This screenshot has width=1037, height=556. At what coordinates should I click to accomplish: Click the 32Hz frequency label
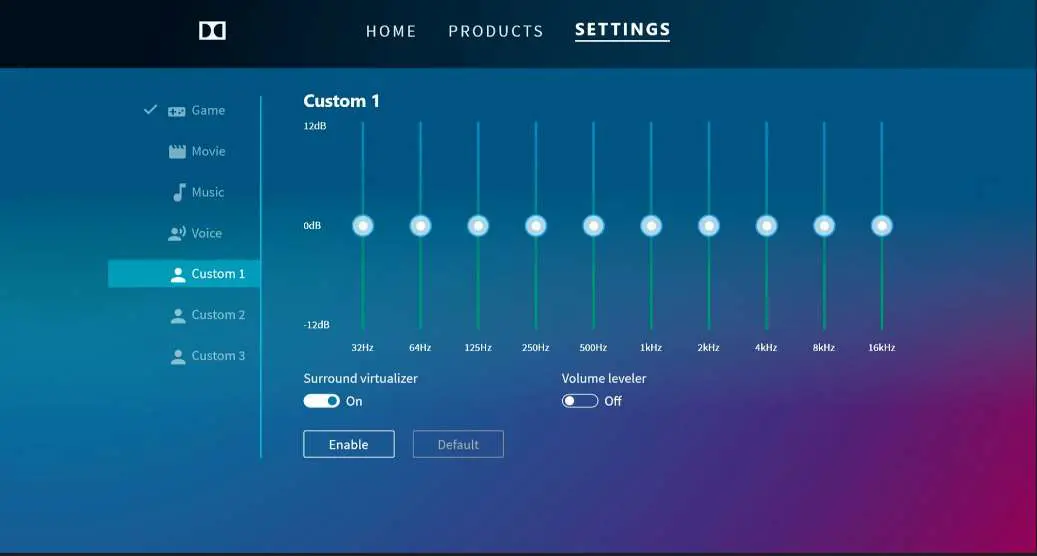[362, 348]
